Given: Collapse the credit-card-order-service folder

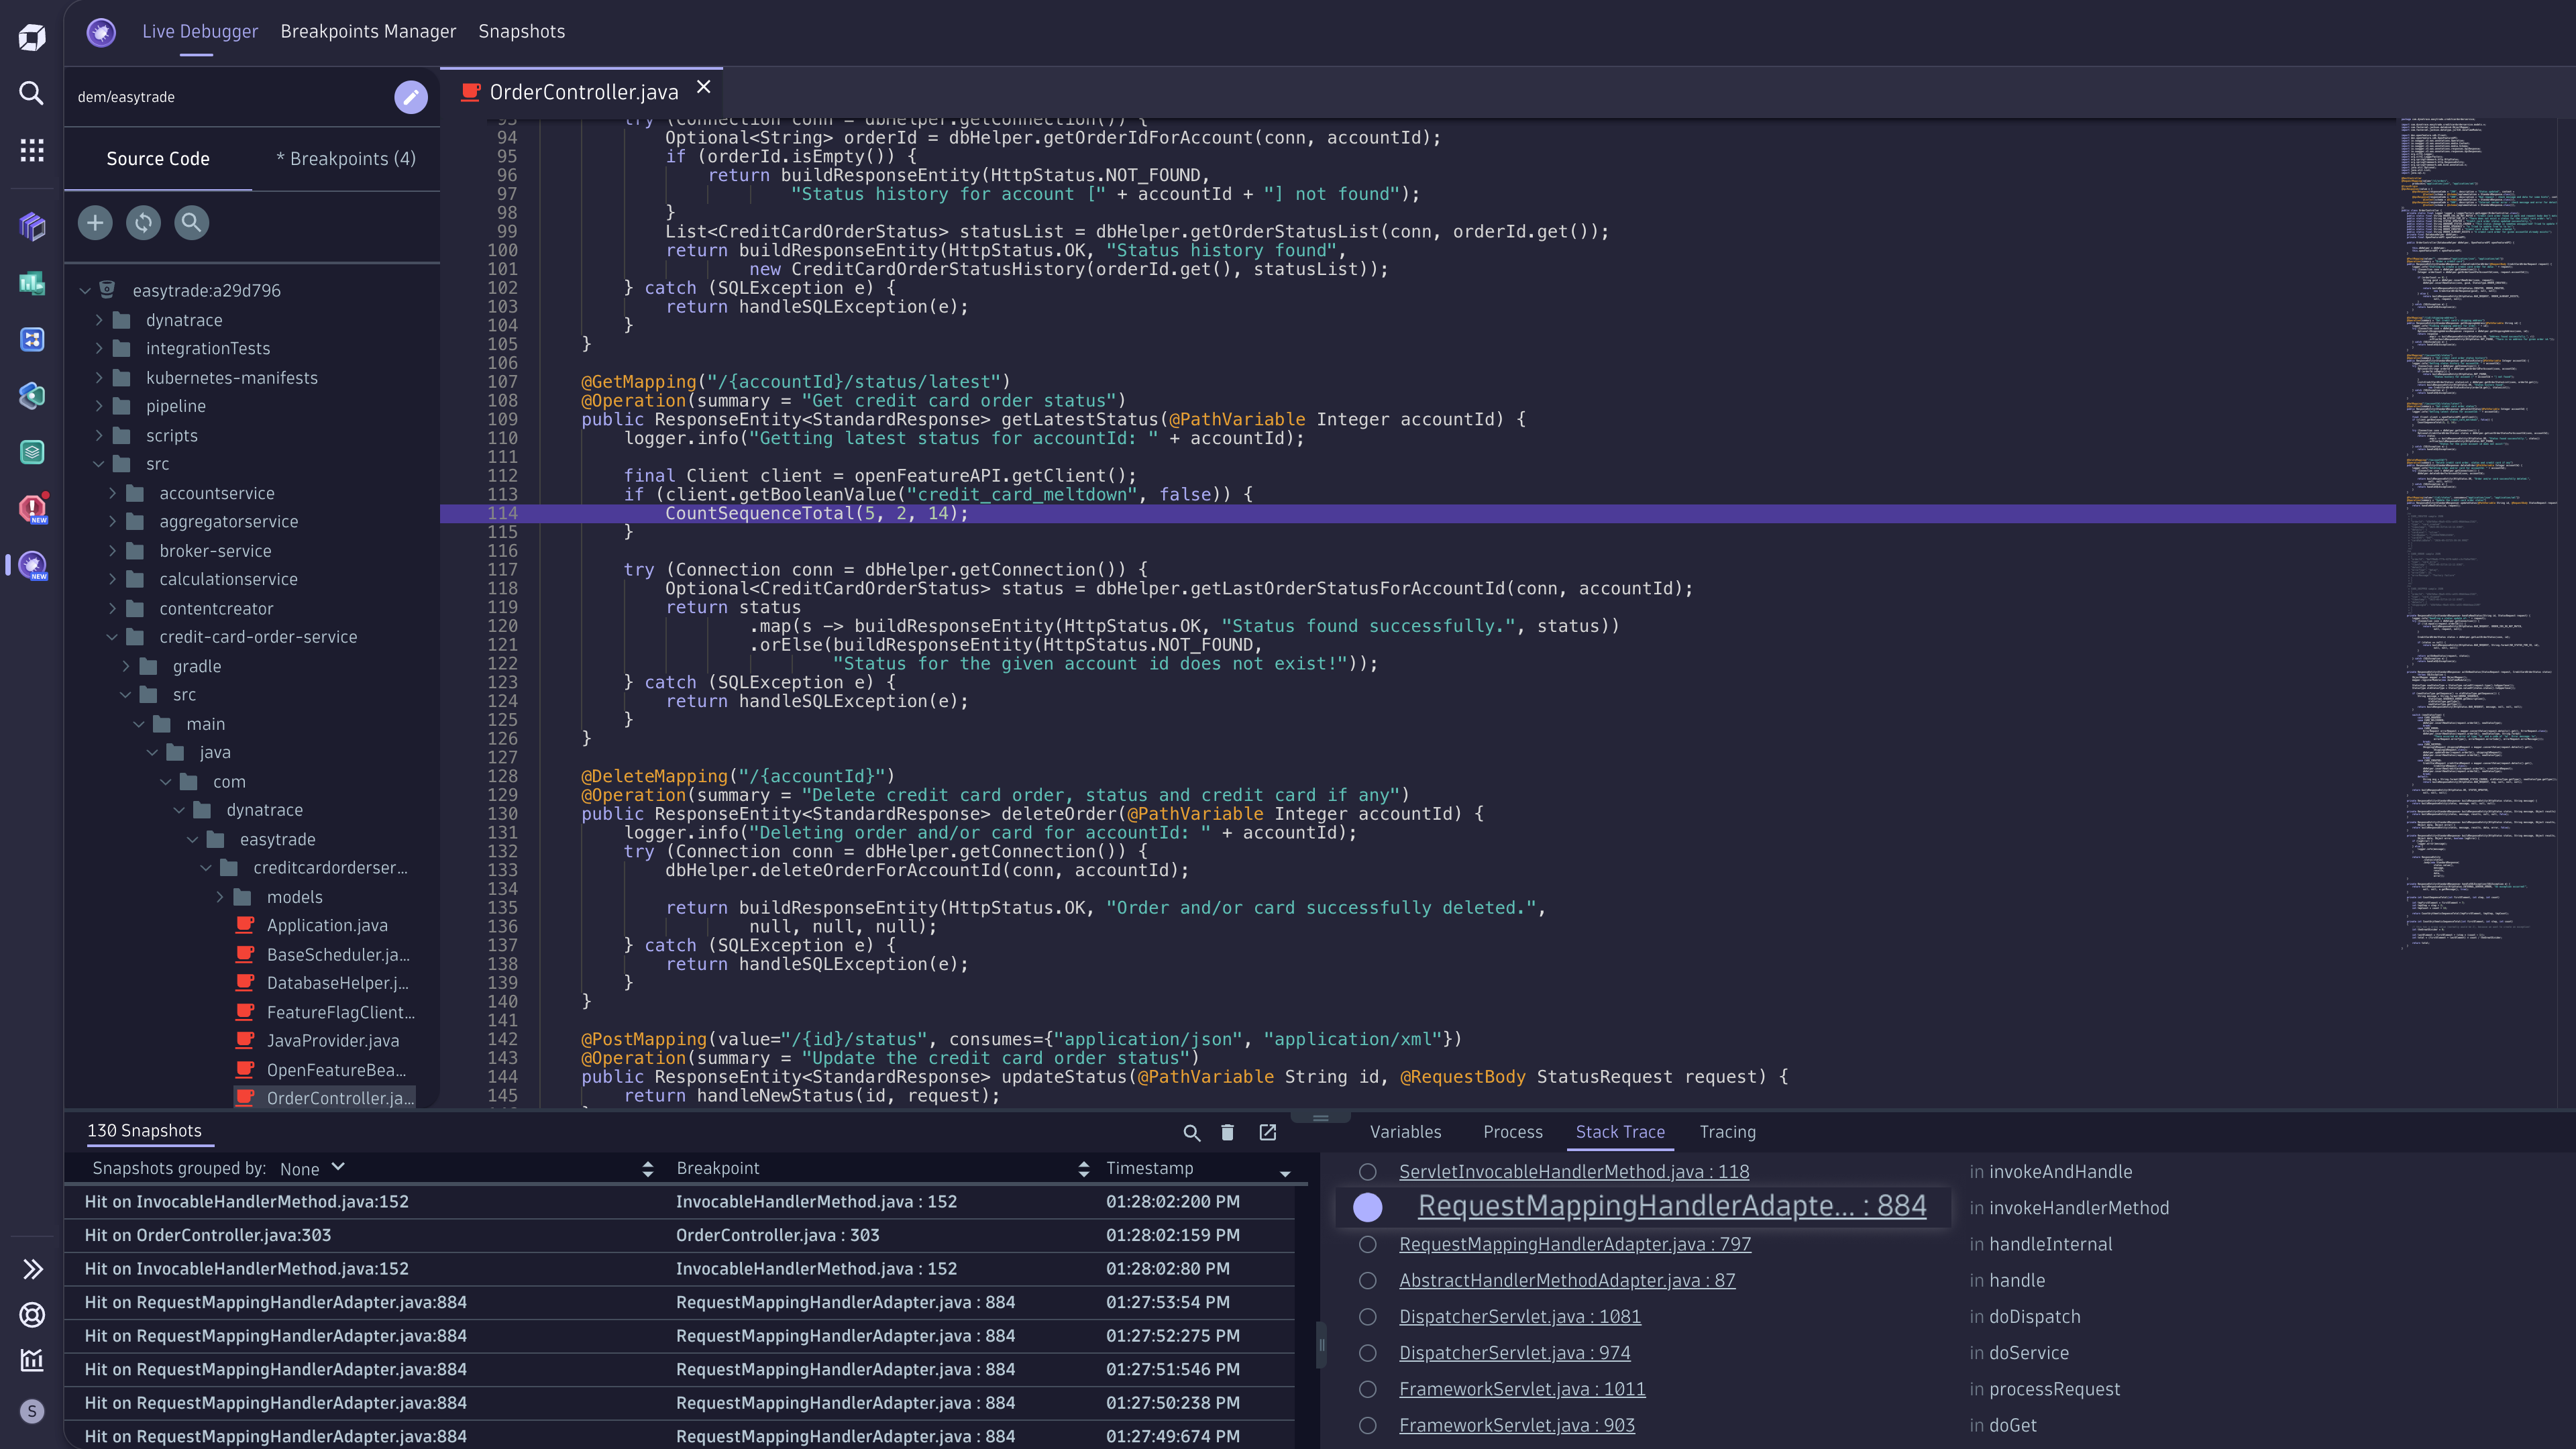Looking at the screenshot, I should point(112,636).
